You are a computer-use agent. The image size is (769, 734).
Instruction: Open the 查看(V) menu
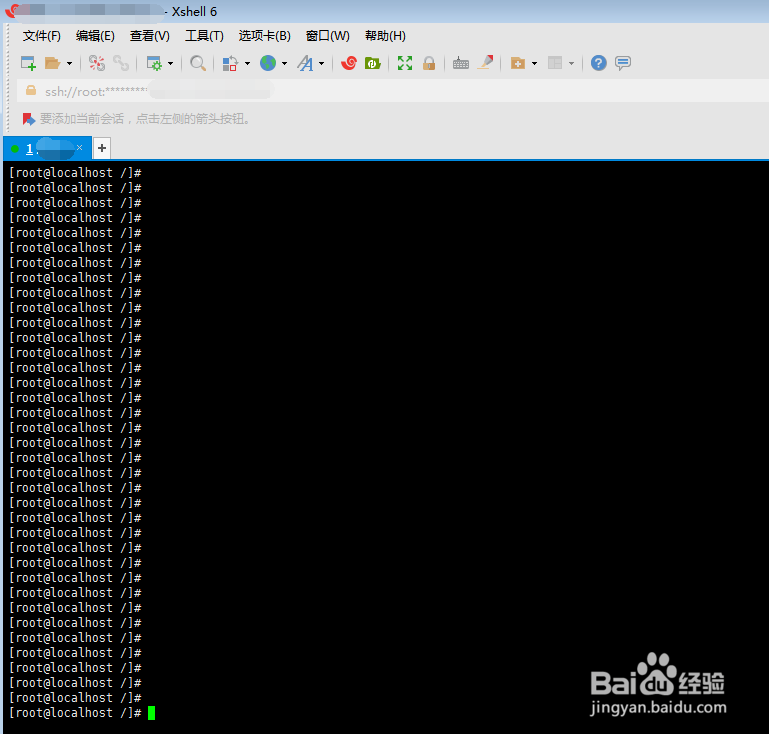pos(150,36)
